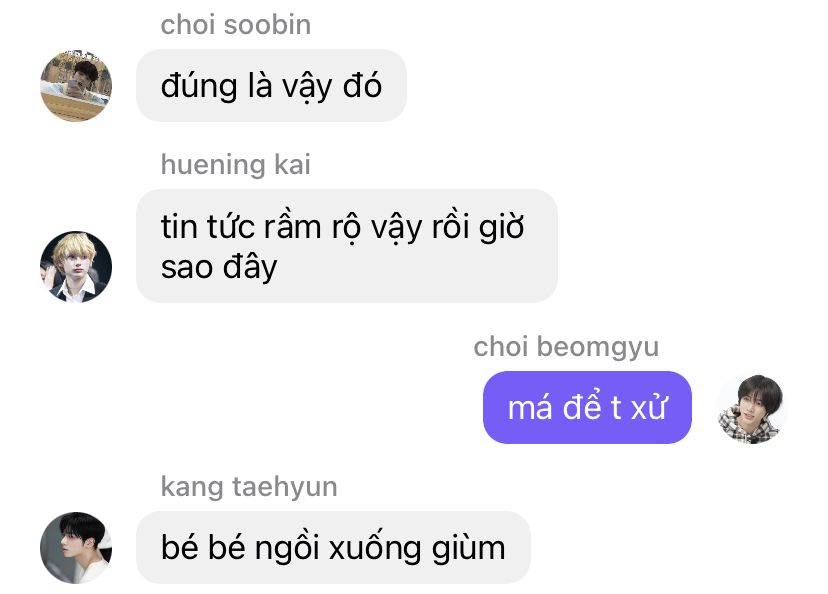Tap the word 'giùm' in taehyun's message
This screenshot has height=594, width=828.
click(x=468, y=549)
